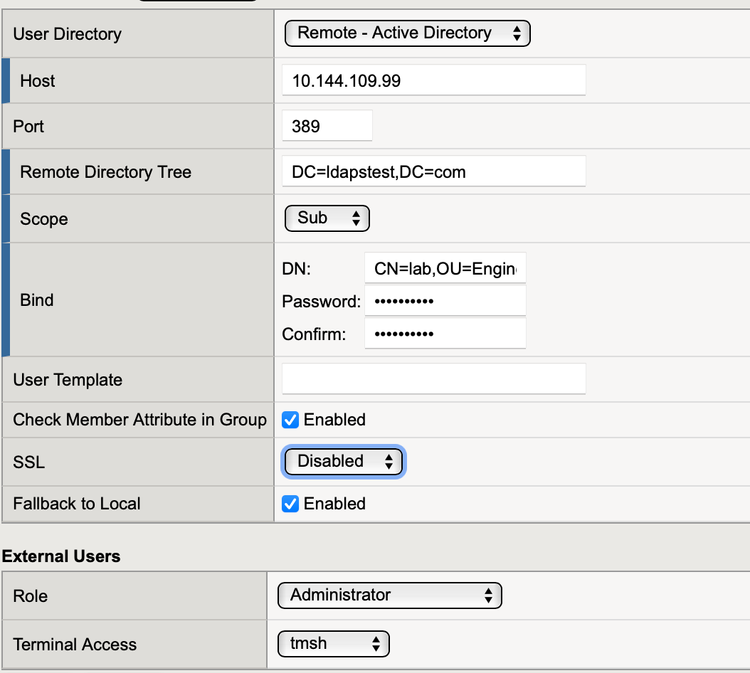Screen dimensions: 750x673
Task: Uncheck the Fallback to Local checkbox
Action: click(x=291, y=504)
